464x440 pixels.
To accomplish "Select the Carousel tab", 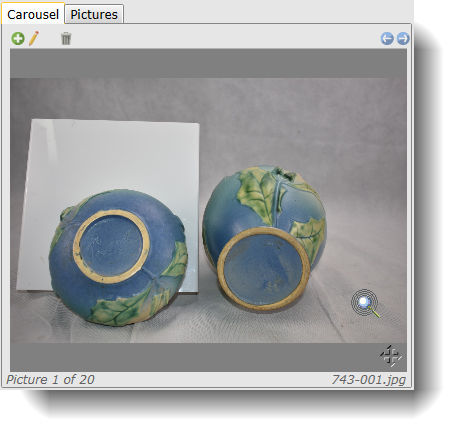I will click(33, 14).
